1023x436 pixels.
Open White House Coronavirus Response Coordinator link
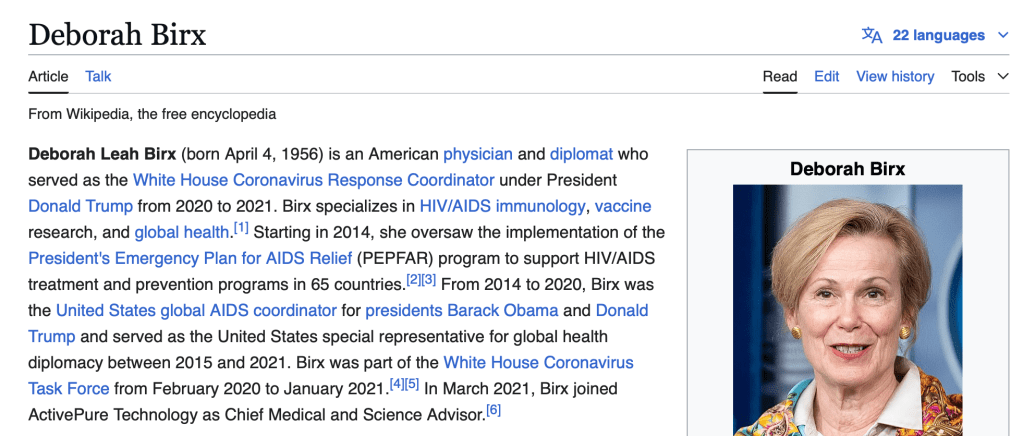click(313, 180)
